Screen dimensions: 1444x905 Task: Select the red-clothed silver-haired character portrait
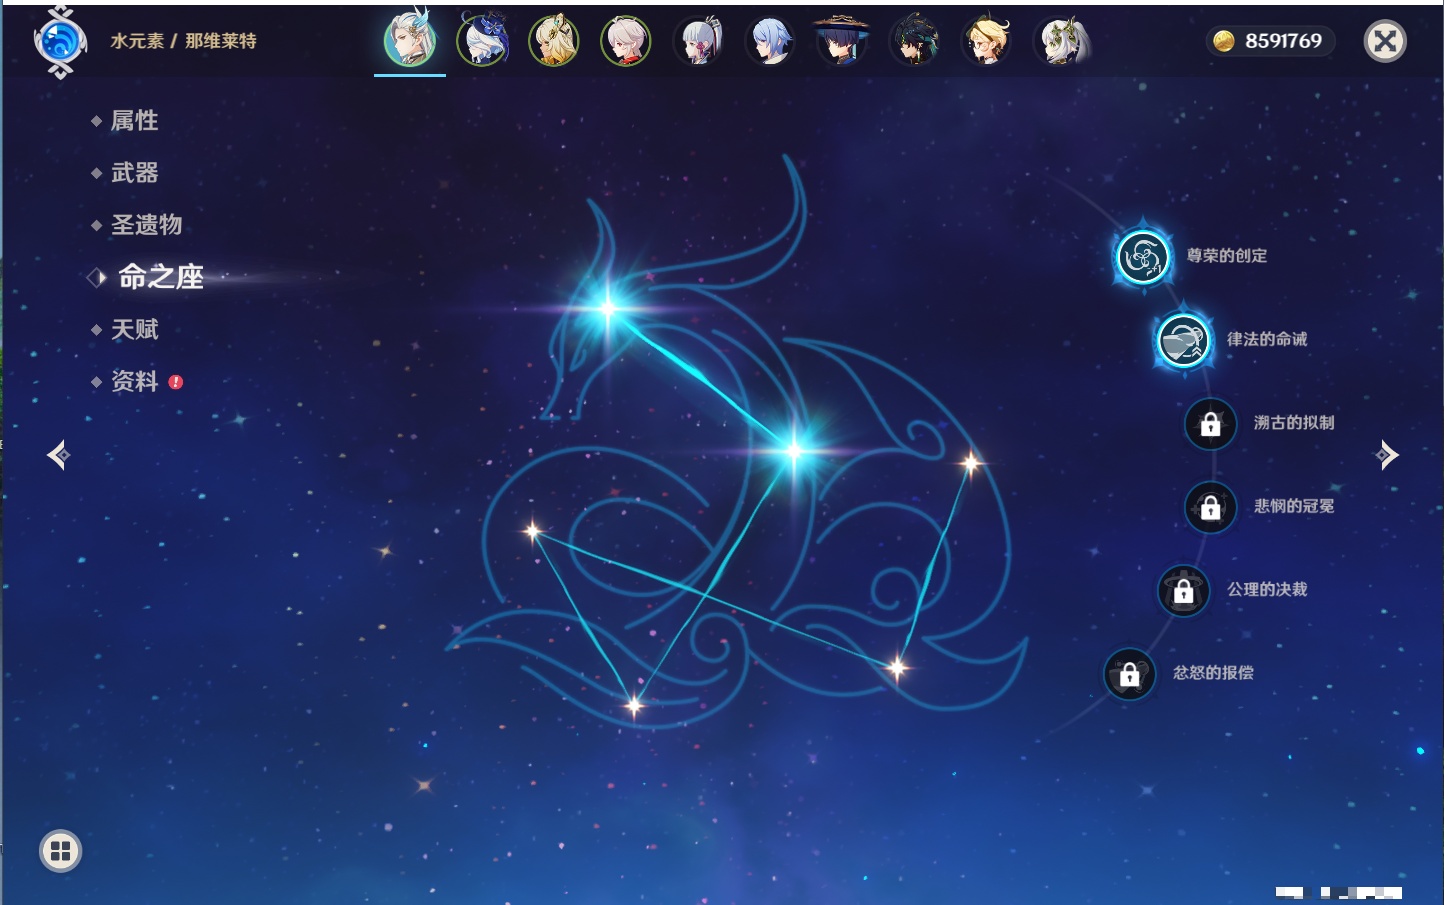[x=626, y=41]
